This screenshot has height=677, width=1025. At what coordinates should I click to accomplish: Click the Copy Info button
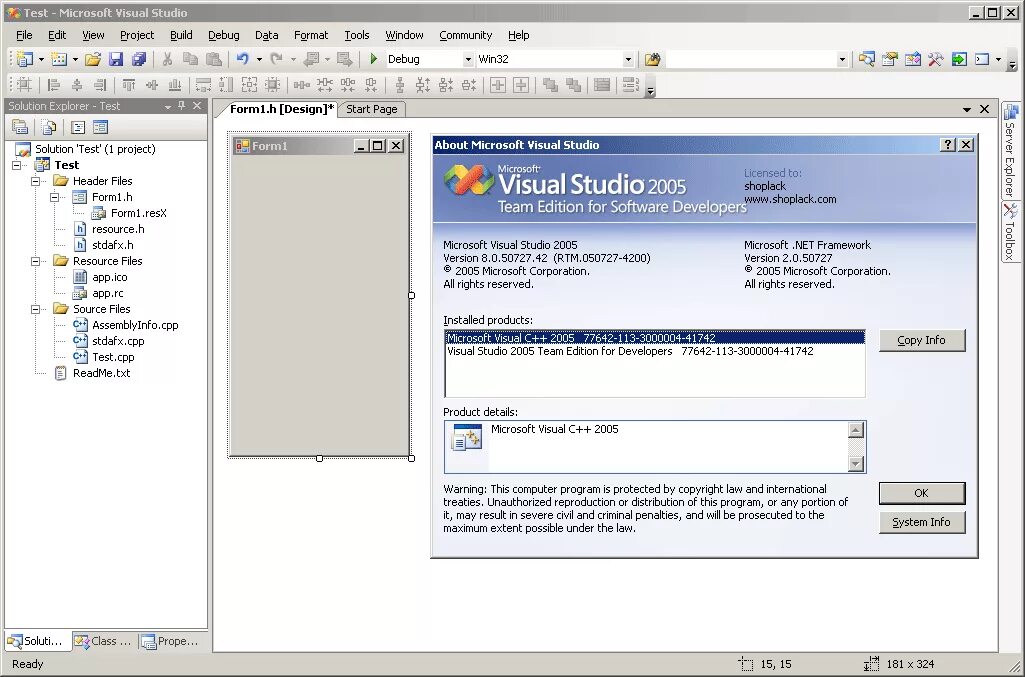pyautogui.click(x=921, y=340)
